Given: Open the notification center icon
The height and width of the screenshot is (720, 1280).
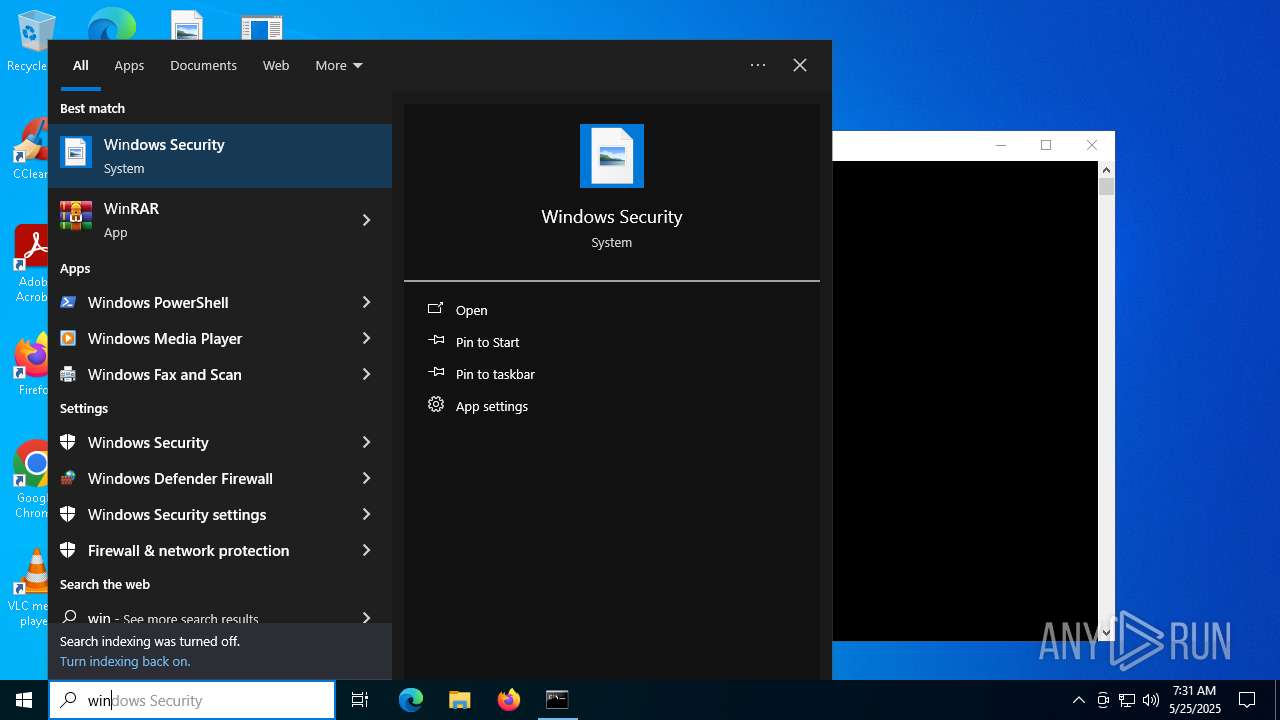Looking at the screenshot, I should pos(1247,700).
